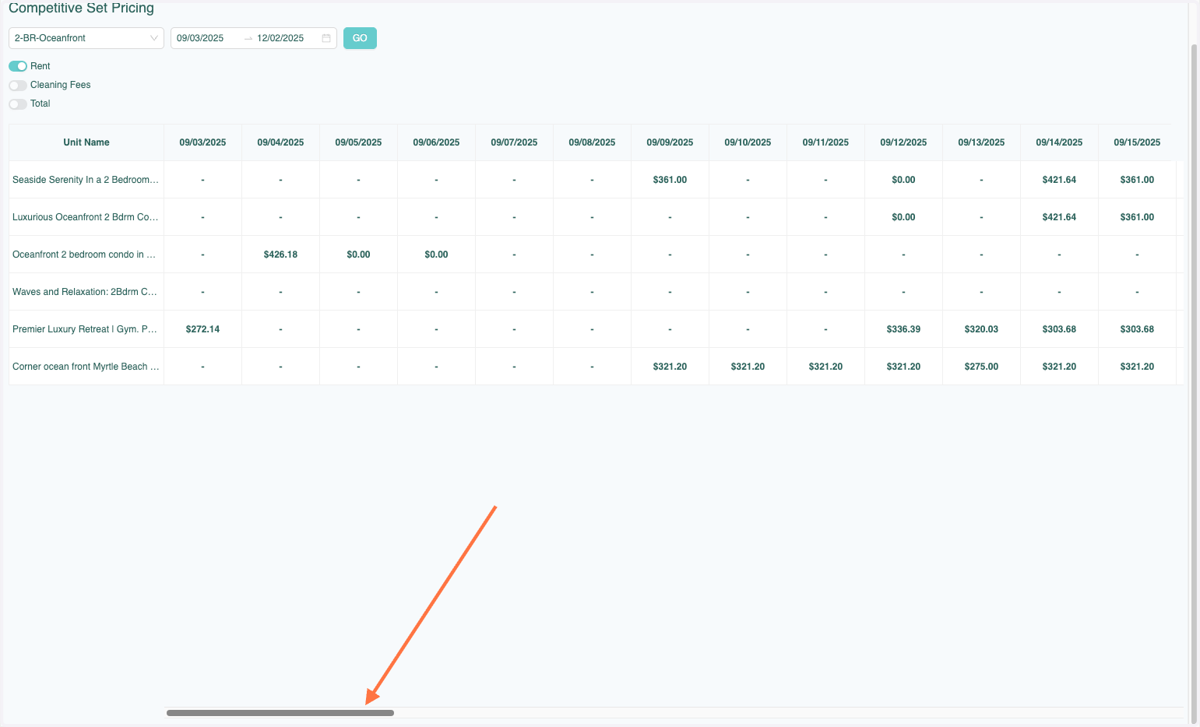Image resolution: width=1200 pixels, height=727 pixels.
Task: Click the end date 12/02/2025 field
Action: tap(280, 38)
